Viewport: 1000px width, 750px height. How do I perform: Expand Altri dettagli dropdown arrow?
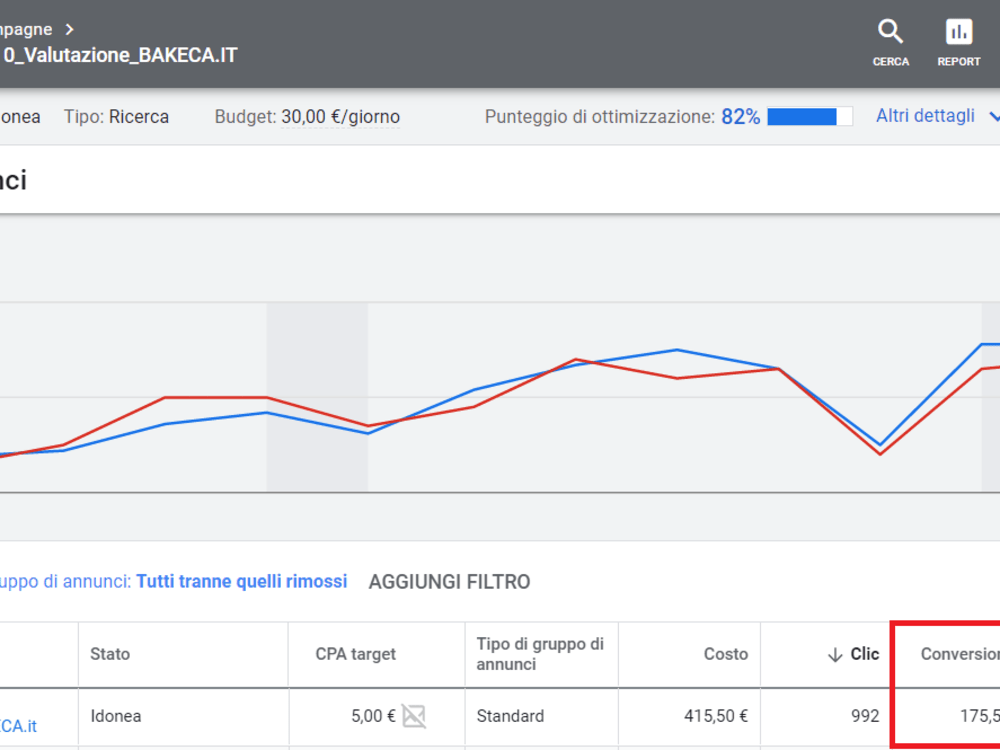coord(994,117)
